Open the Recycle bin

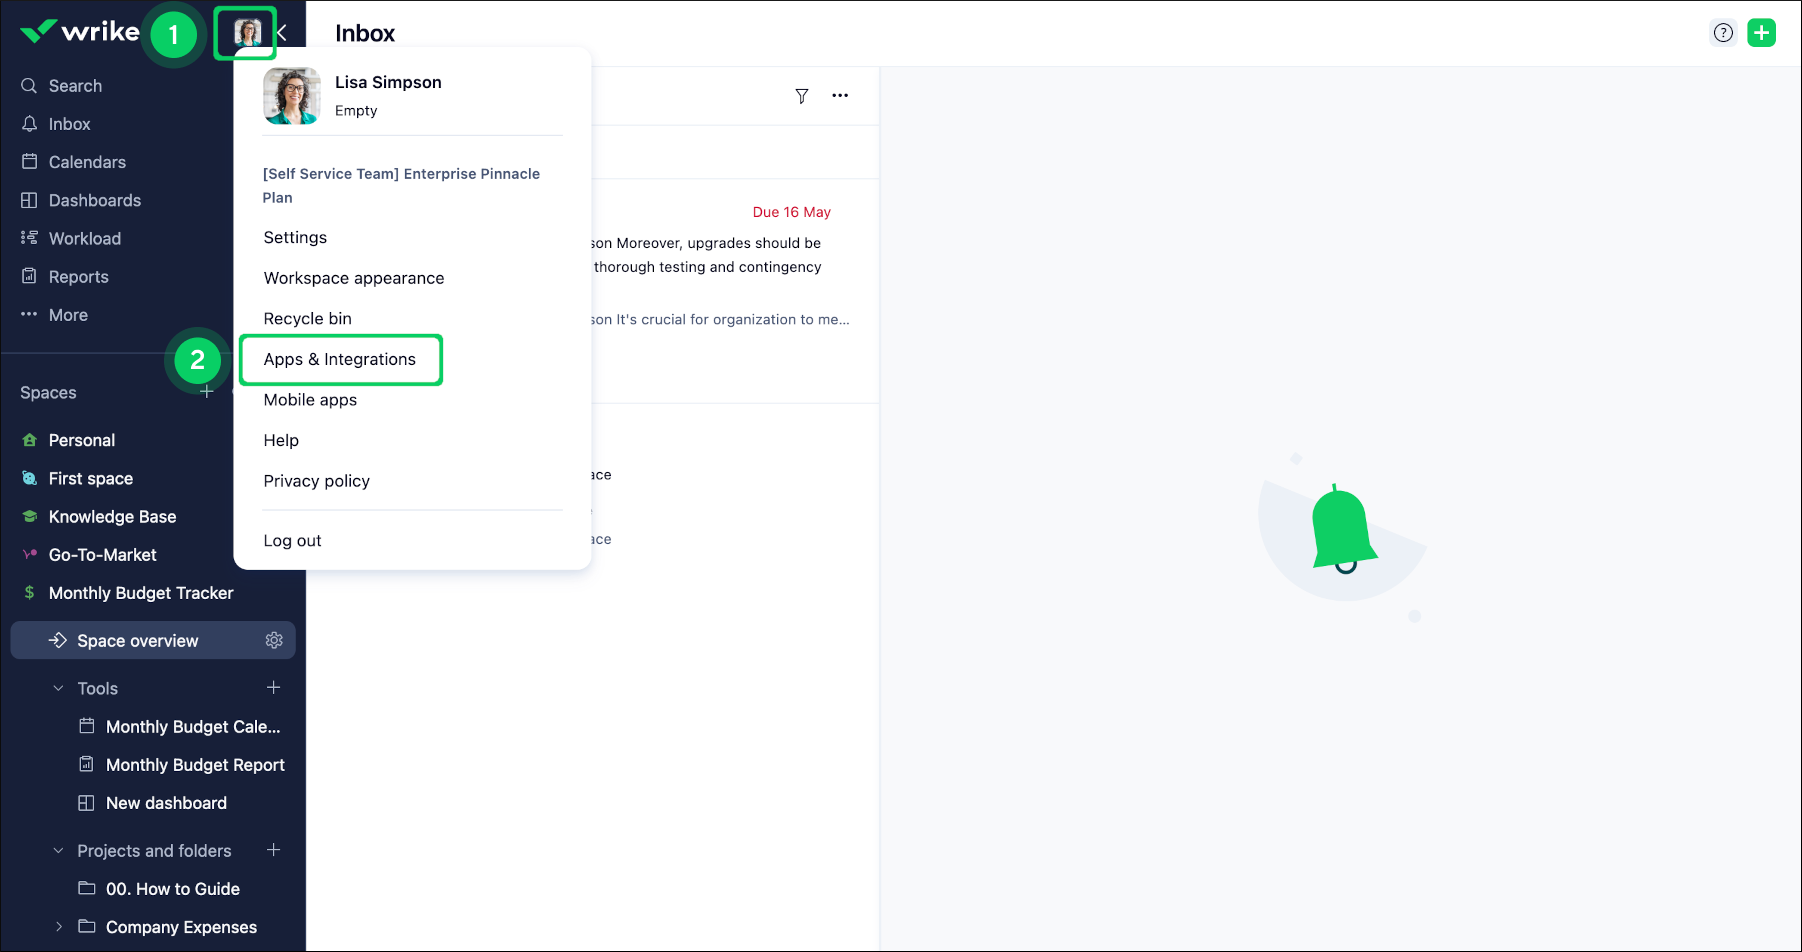[307, 318]
